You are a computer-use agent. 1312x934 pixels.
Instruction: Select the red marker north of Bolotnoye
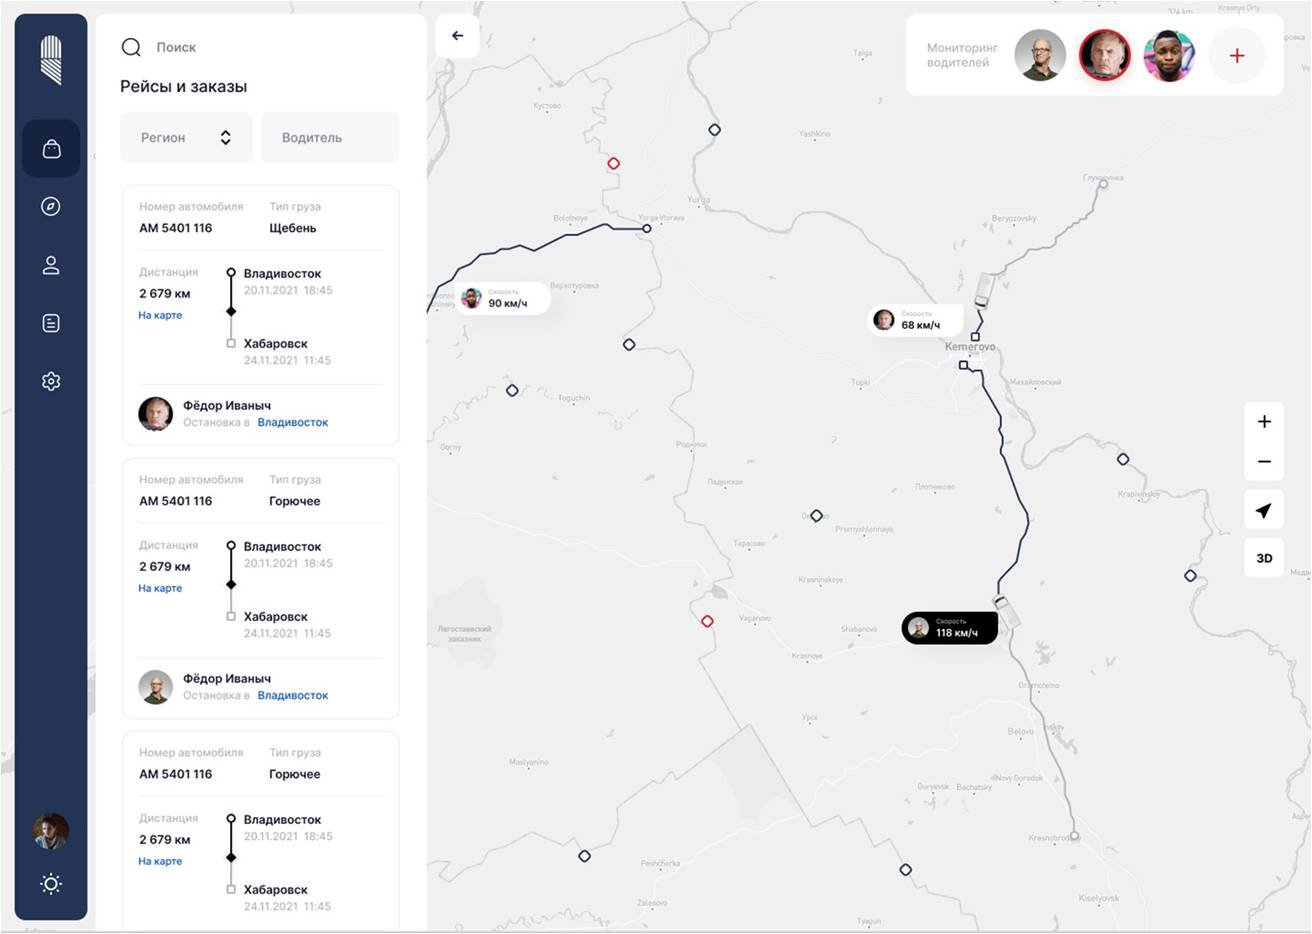coord(614,163)
